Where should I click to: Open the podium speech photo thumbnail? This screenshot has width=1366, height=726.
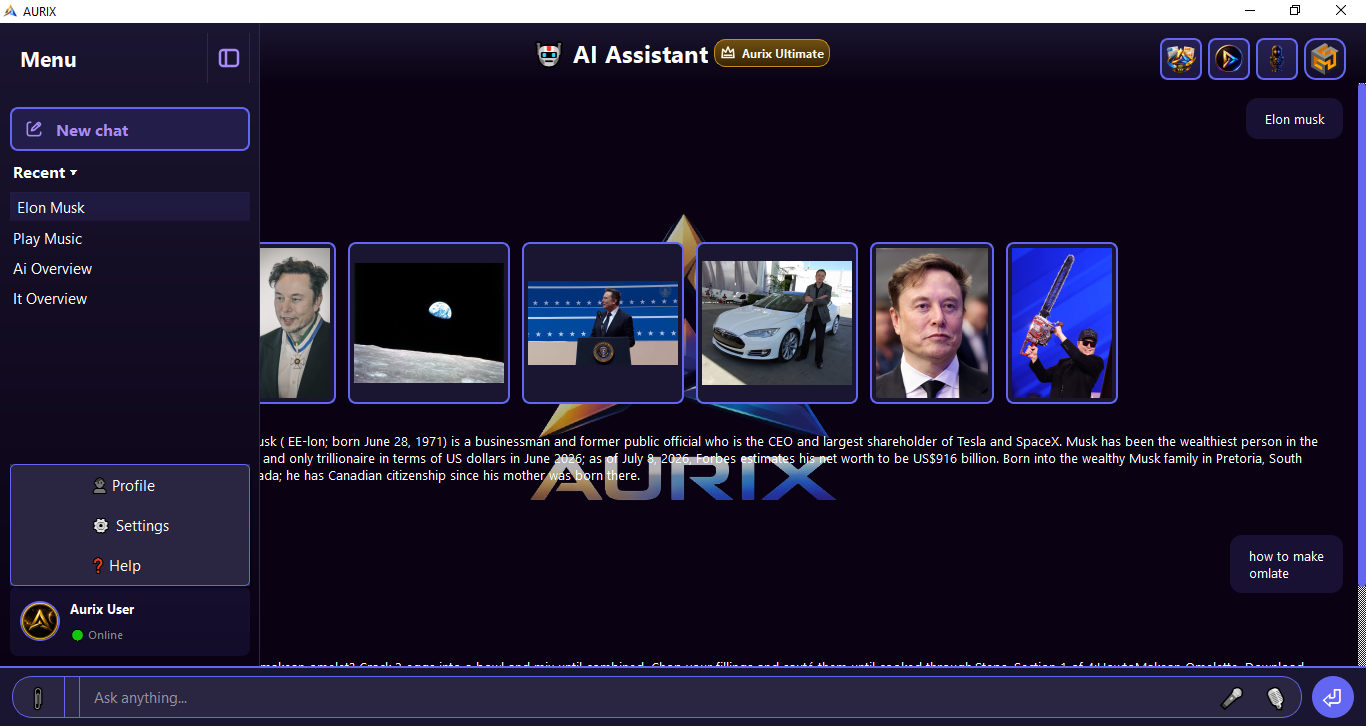coord(603,323)
